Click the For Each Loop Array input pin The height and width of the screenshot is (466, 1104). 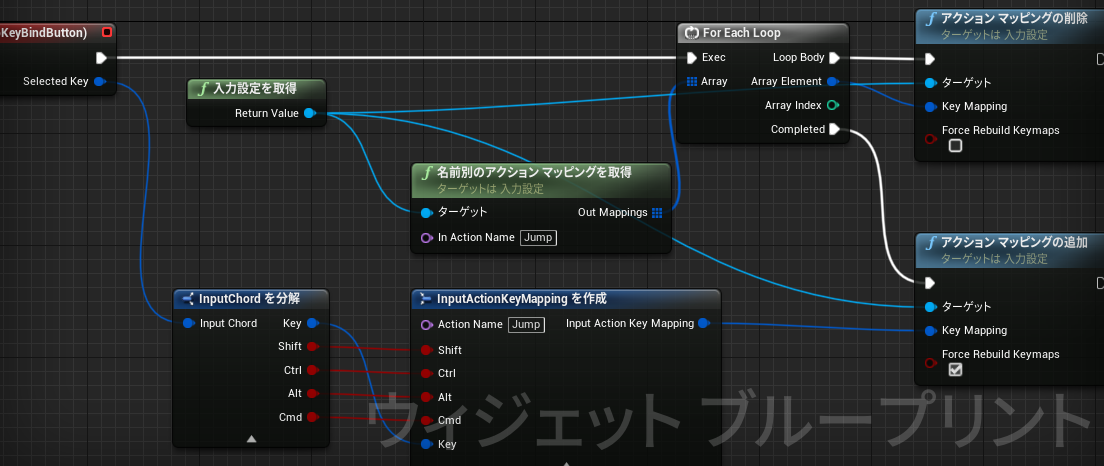coord(691,82)
